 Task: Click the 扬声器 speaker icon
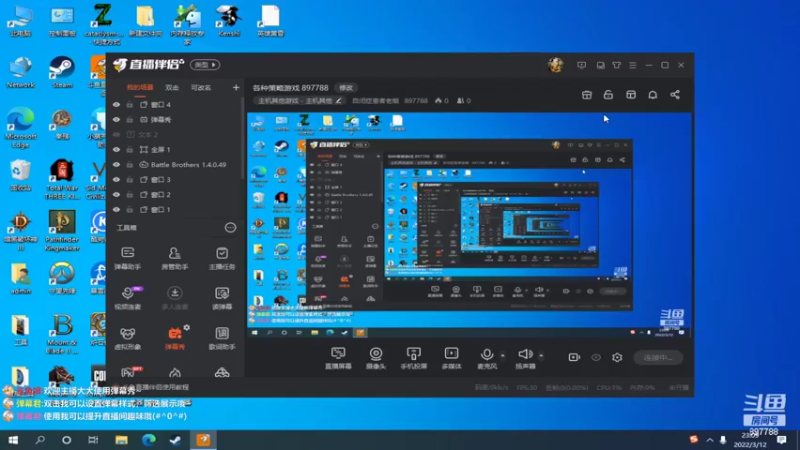click(x=525, y=354)
